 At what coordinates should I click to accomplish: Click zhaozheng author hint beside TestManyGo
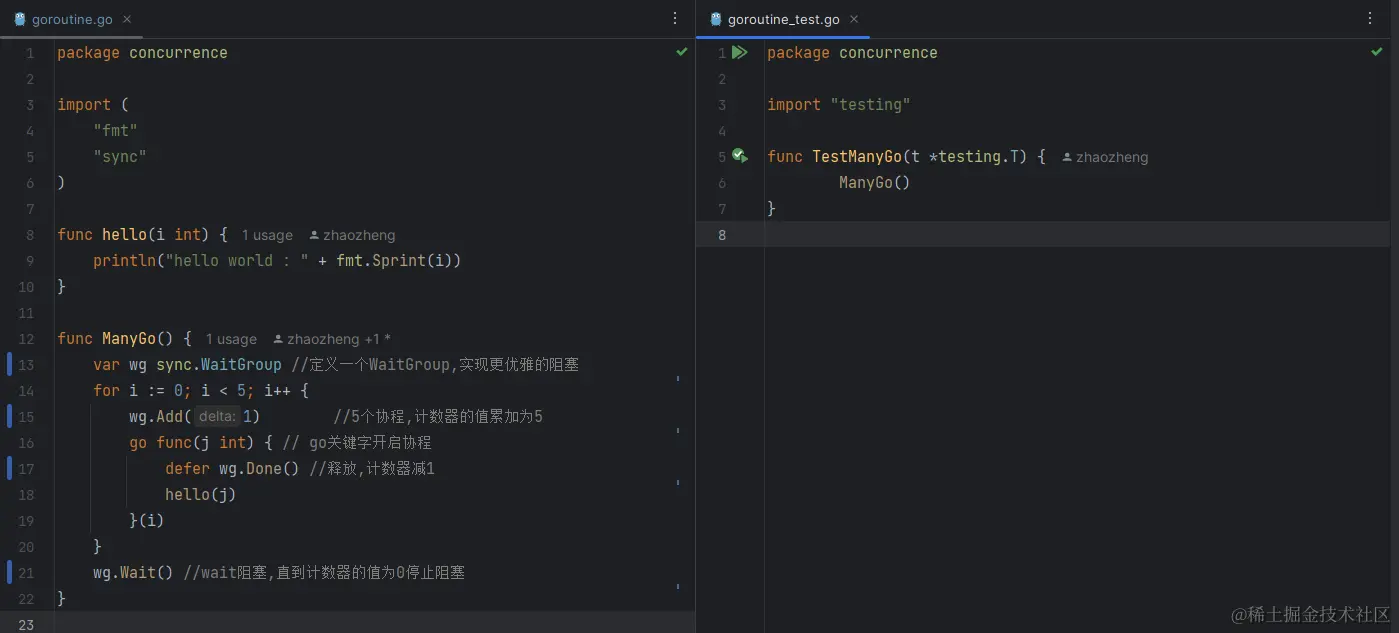[x=1105, y=157]
